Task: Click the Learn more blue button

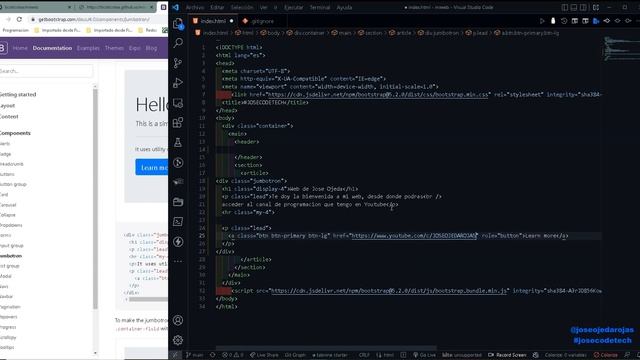Action: tap(151, 167)
